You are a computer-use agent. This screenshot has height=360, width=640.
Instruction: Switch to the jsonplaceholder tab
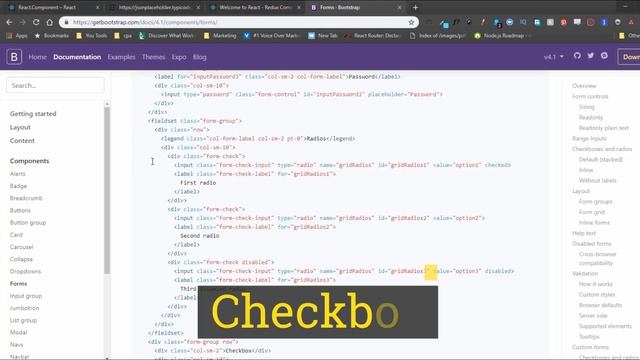(155, 7)
